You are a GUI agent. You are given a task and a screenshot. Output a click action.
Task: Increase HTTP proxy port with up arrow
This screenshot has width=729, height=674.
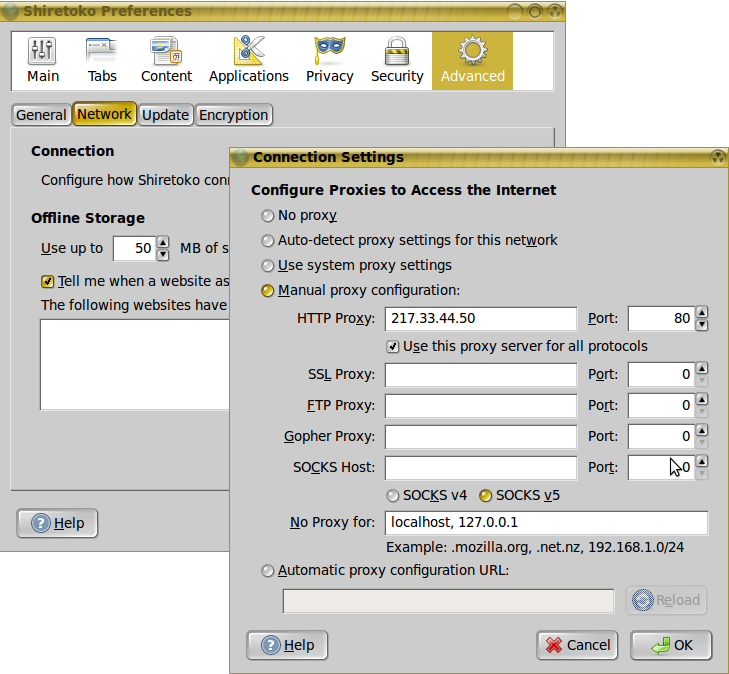702,313
